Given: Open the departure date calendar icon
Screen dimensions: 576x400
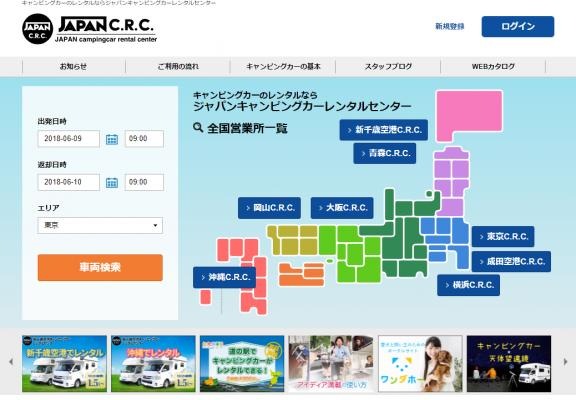Looking at the screenshot, I should tap(112, 139).
